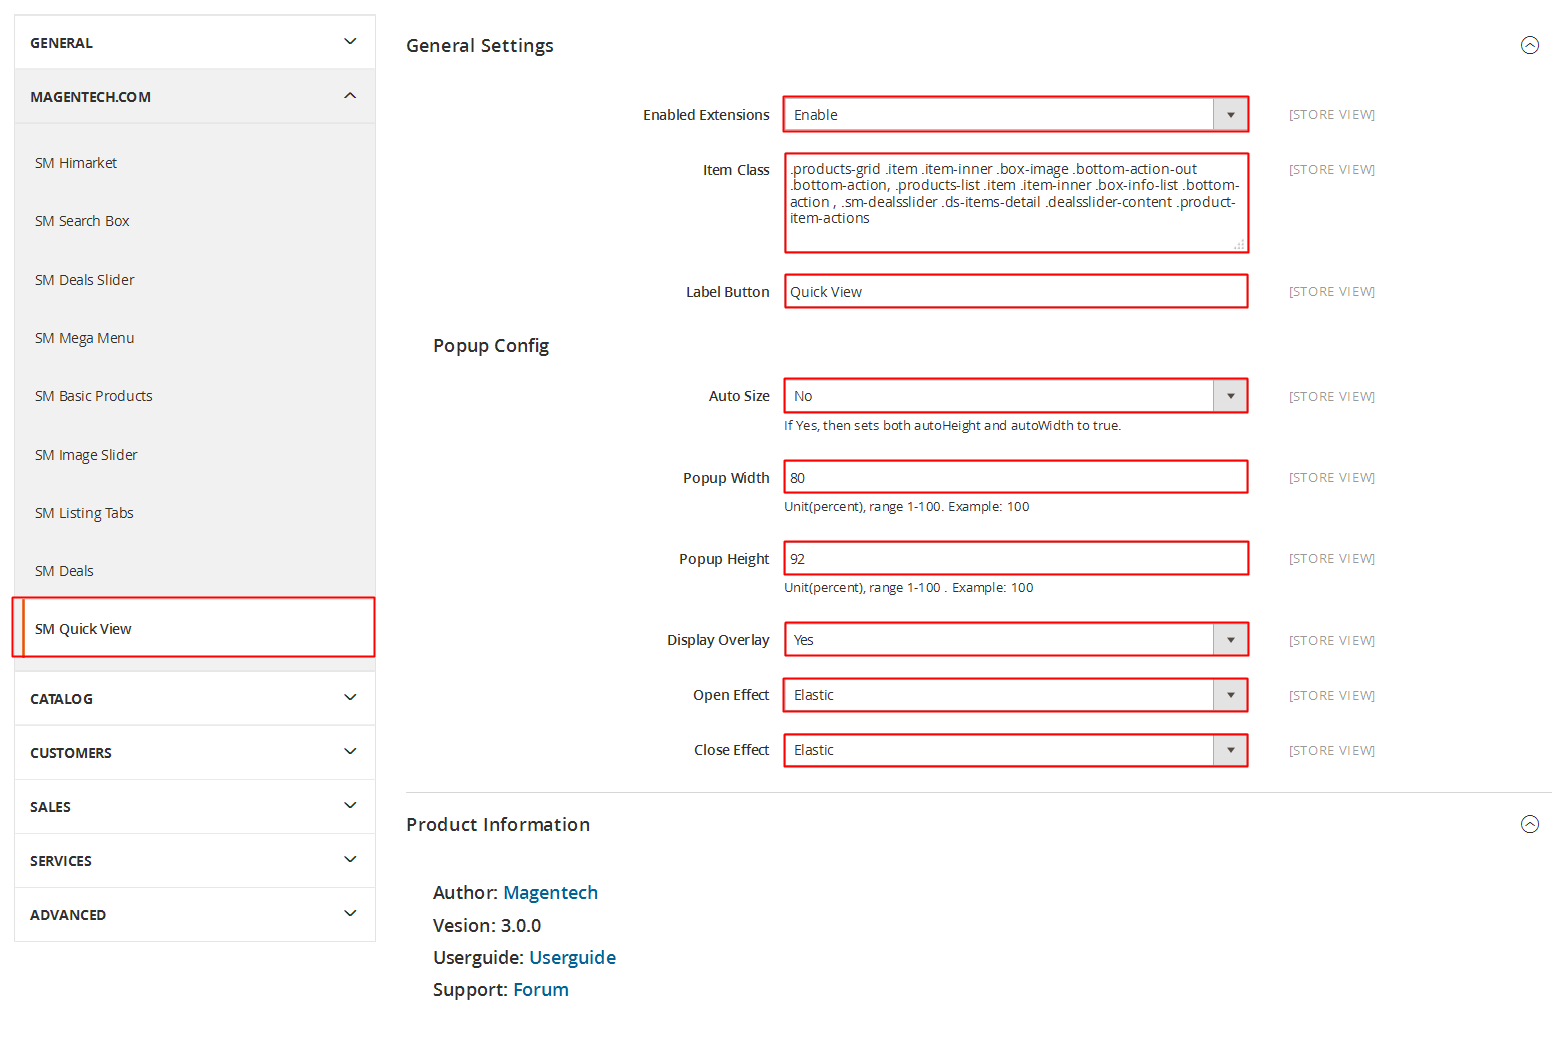Open the Enabled Extensions dropdown
This screenshot has width=1568, height=1051.
[1015, 115]
